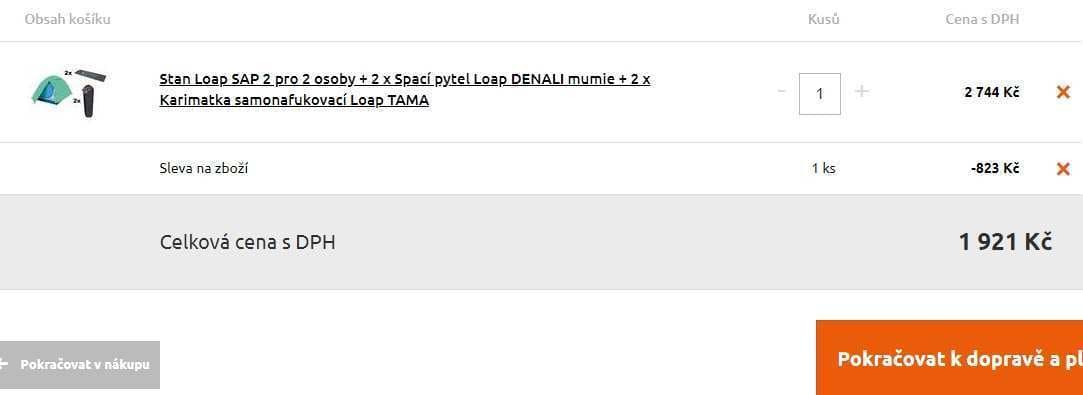Click the gray mat image in thumbnail
Screen dimensions: 1083x395
[92, 75]
